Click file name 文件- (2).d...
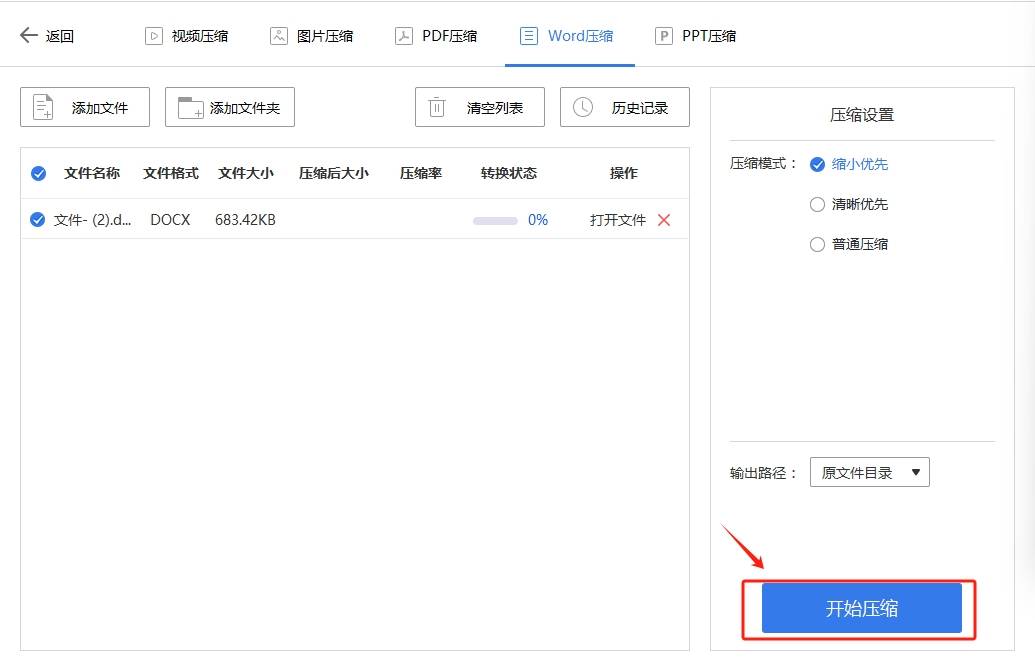1035x671 pixels. [92, 220]
